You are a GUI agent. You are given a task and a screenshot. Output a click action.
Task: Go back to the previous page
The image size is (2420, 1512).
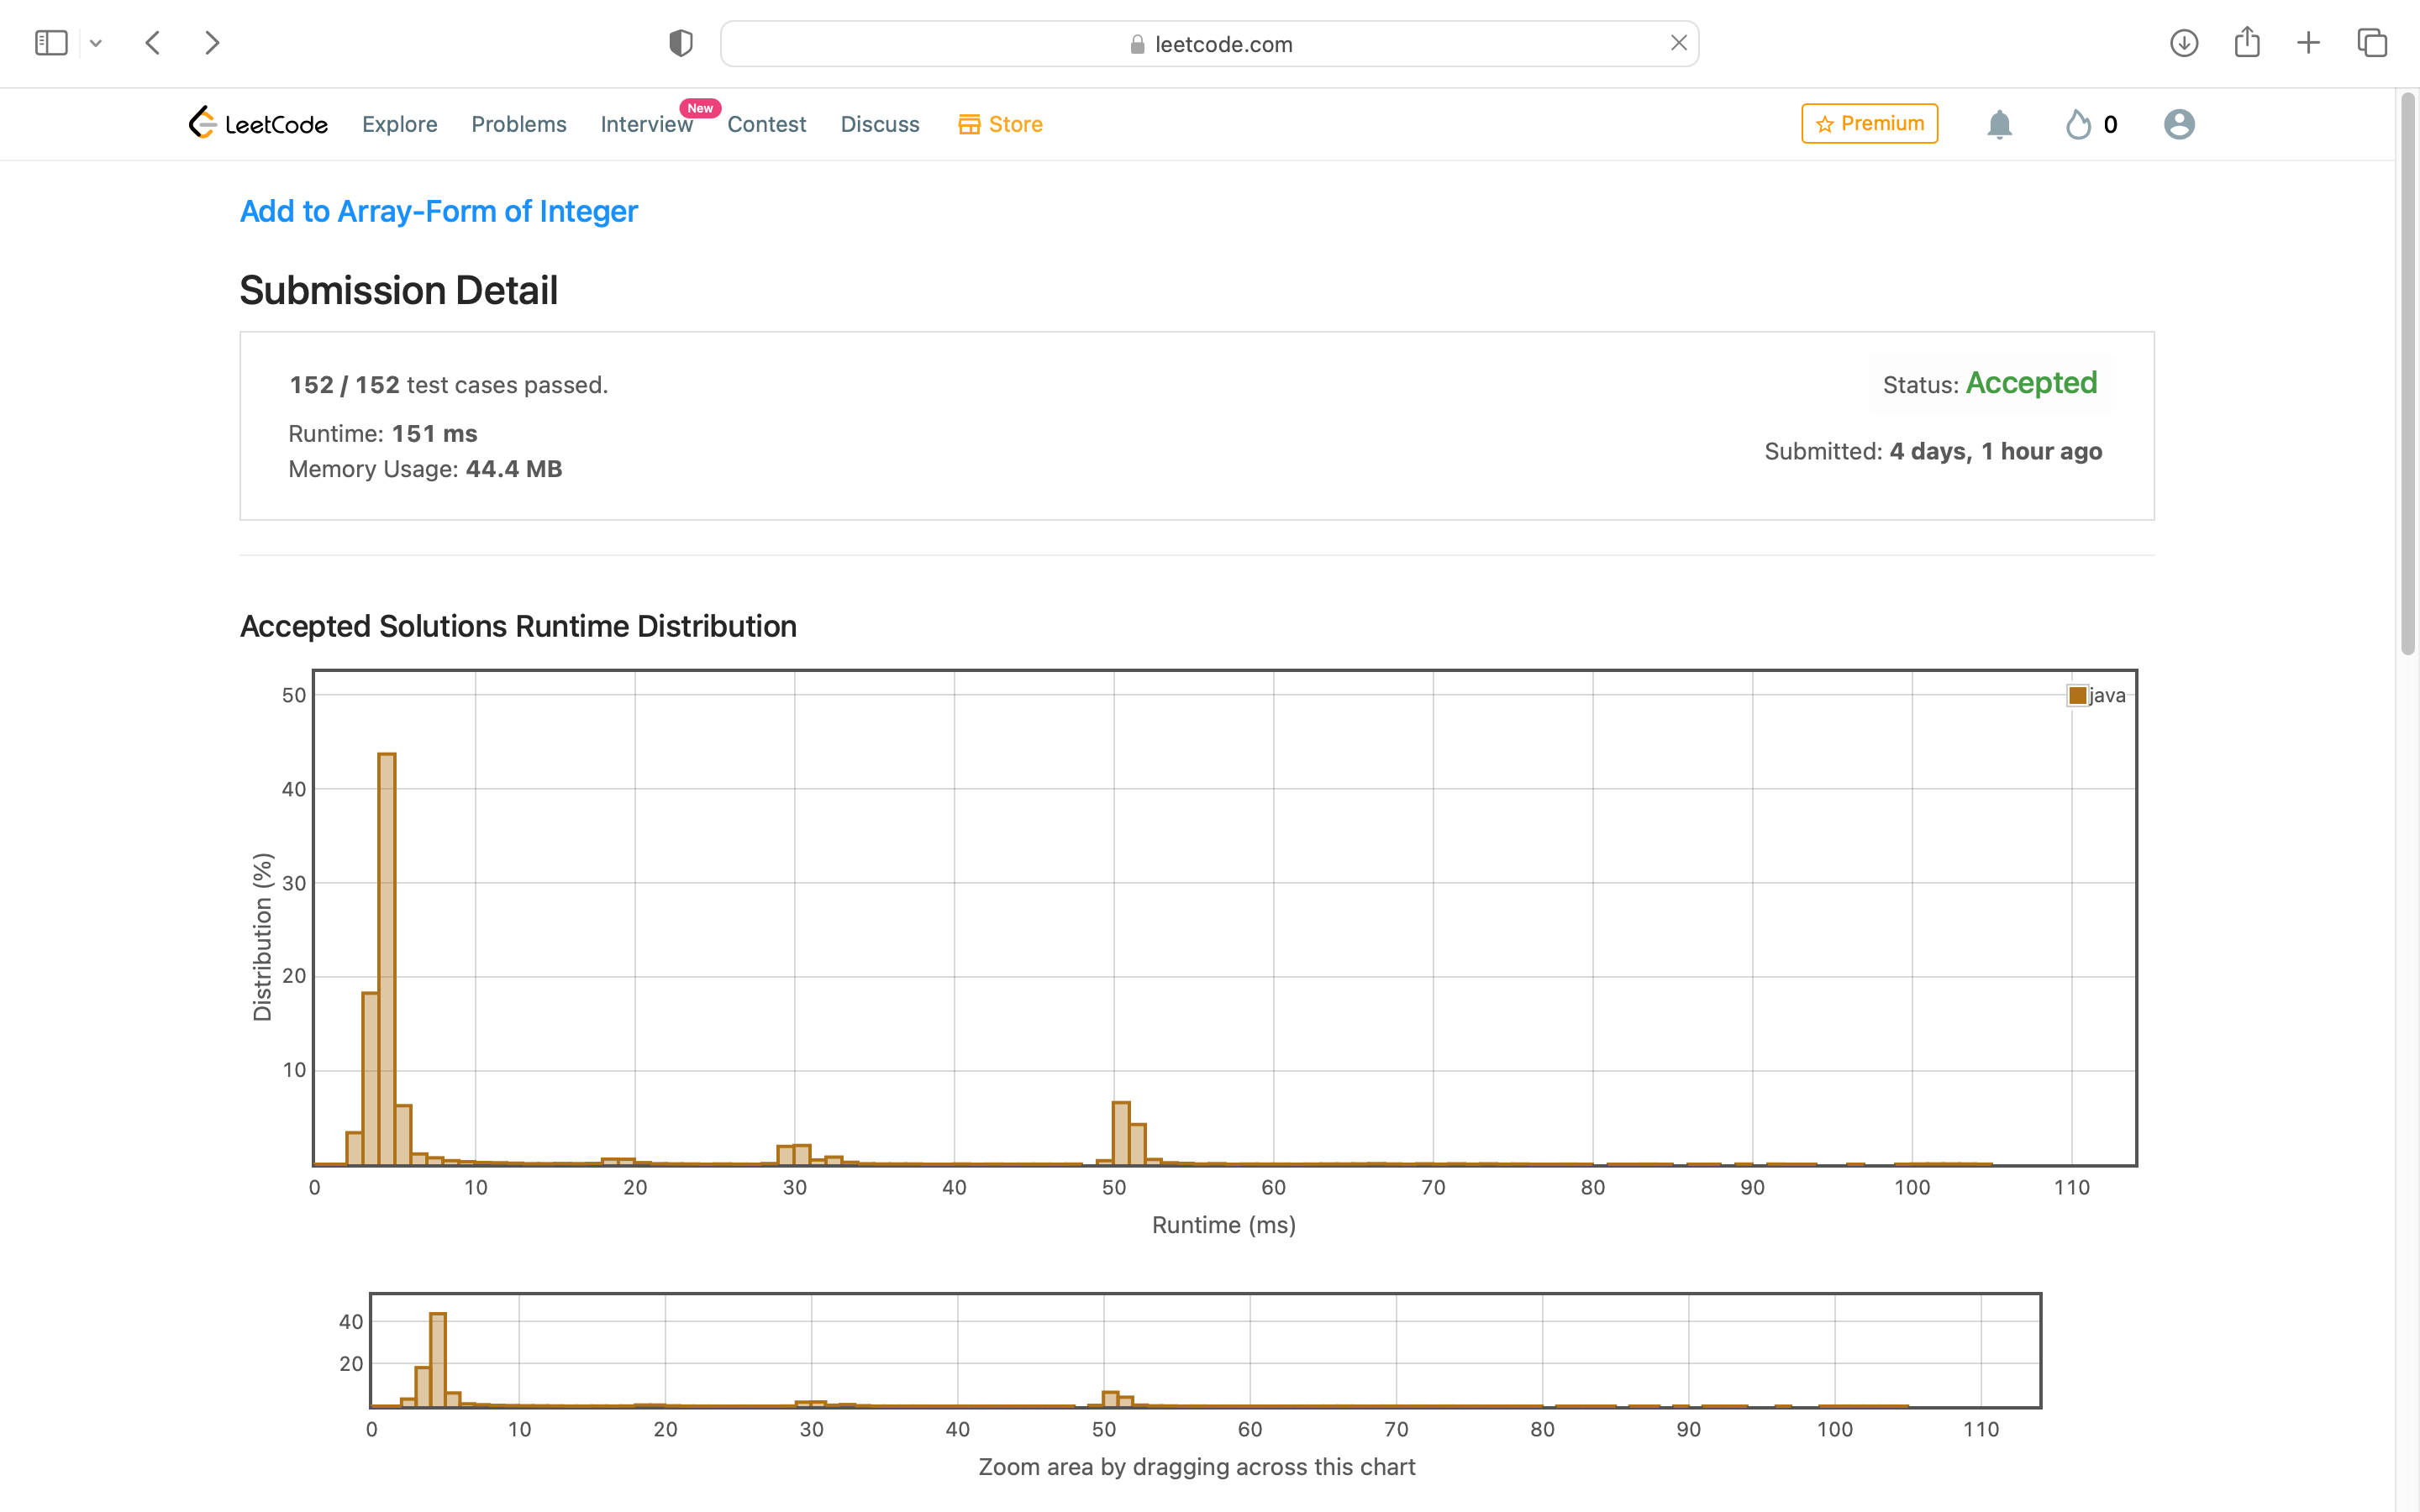[x=153, y=43]
